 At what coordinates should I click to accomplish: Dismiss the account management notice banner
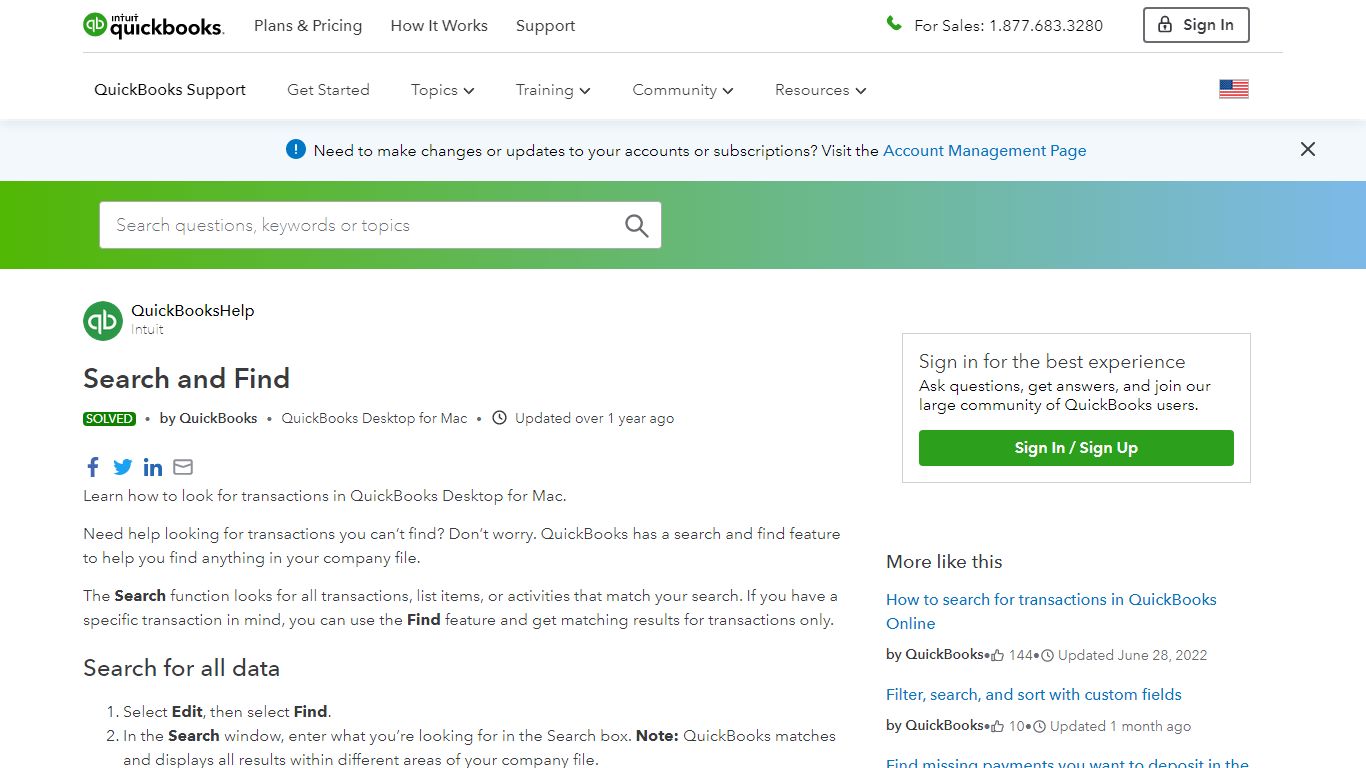1308,149
